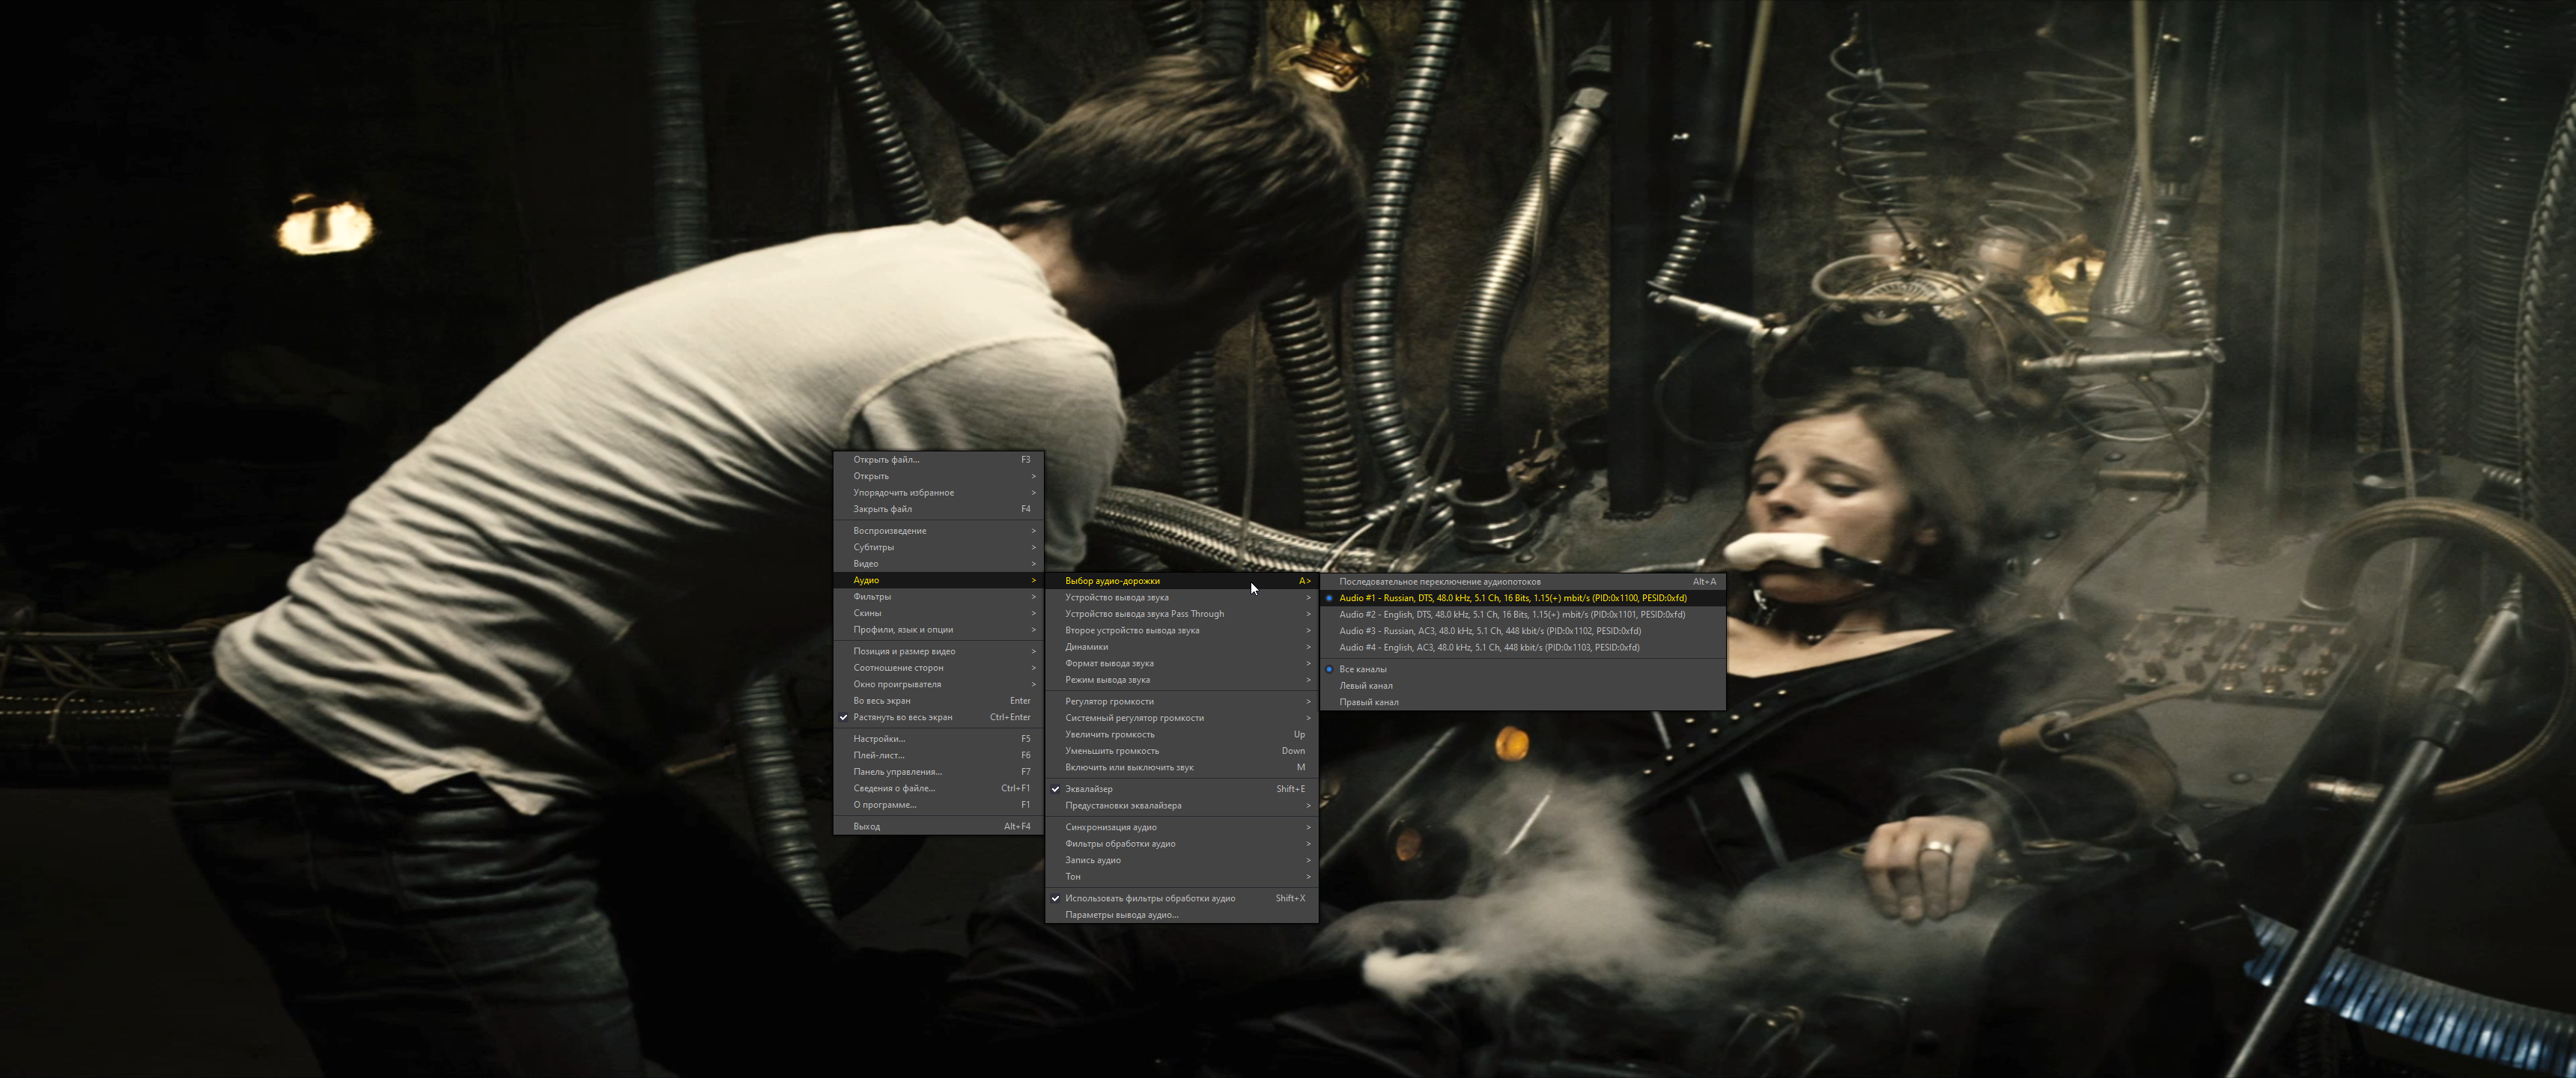
Task: Switch to Audio #2 English DTS track
Action: click(1522, 614)
